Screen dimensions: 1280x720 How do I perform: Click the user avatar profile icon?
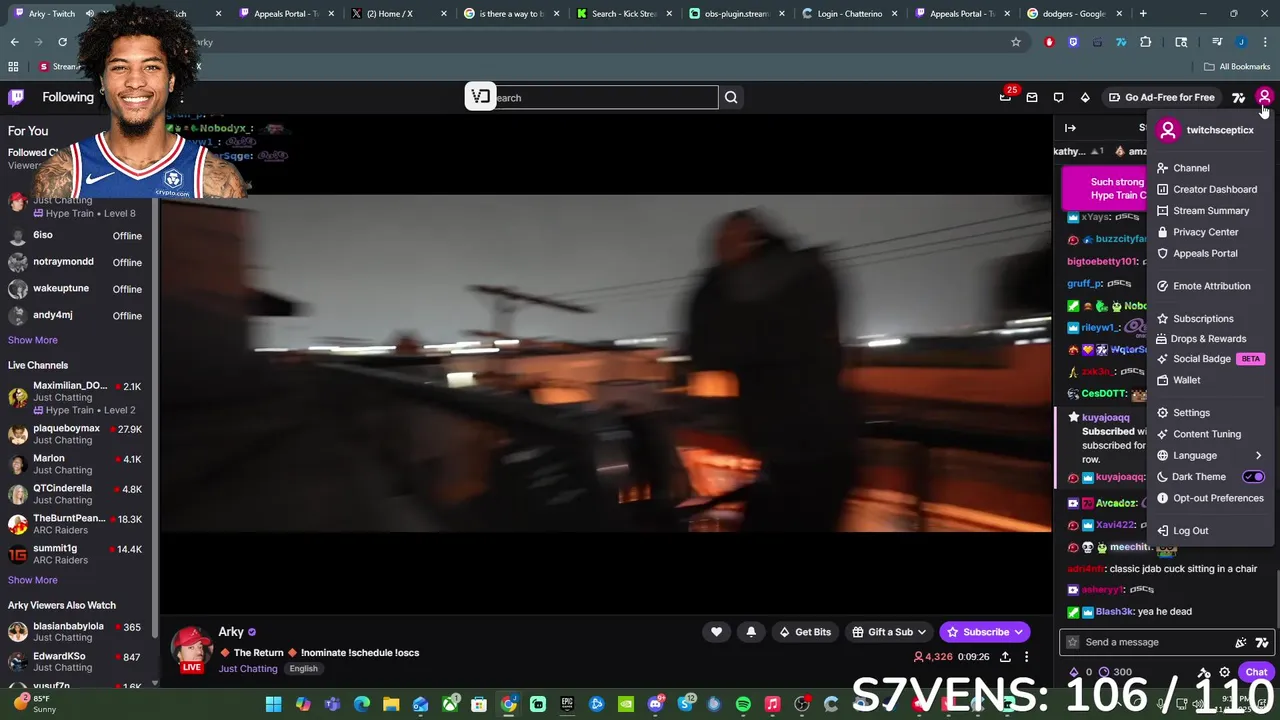click(1264, 97)
